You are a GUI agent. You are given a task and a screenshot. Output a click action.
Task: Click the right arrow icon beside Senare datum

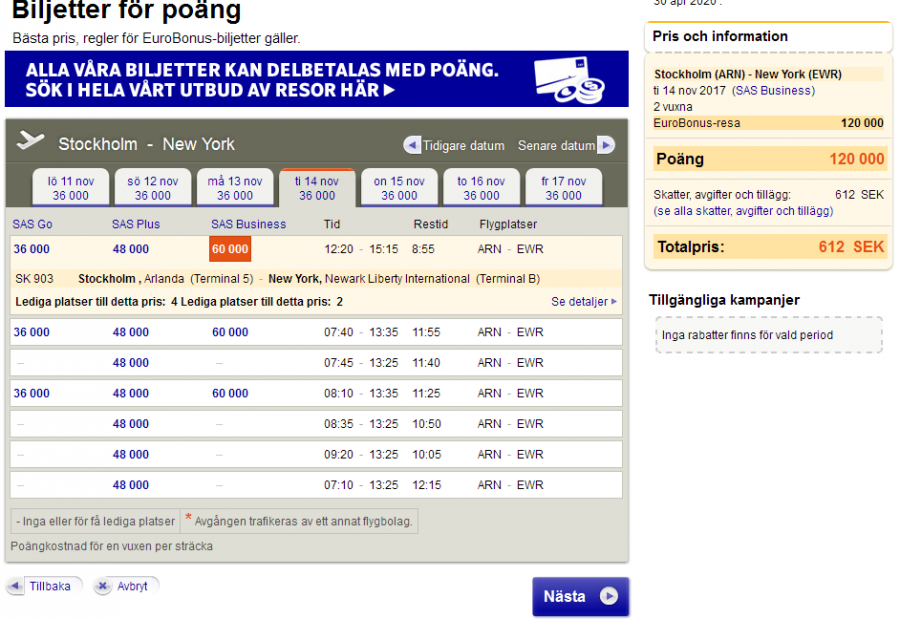pos(605,145)
